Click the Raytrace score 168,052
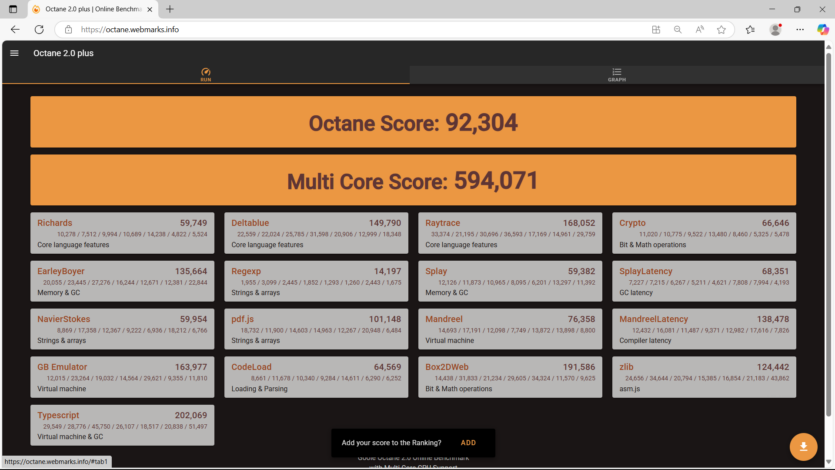The width and height of the screenshot is (835, 470). (579, 223)
